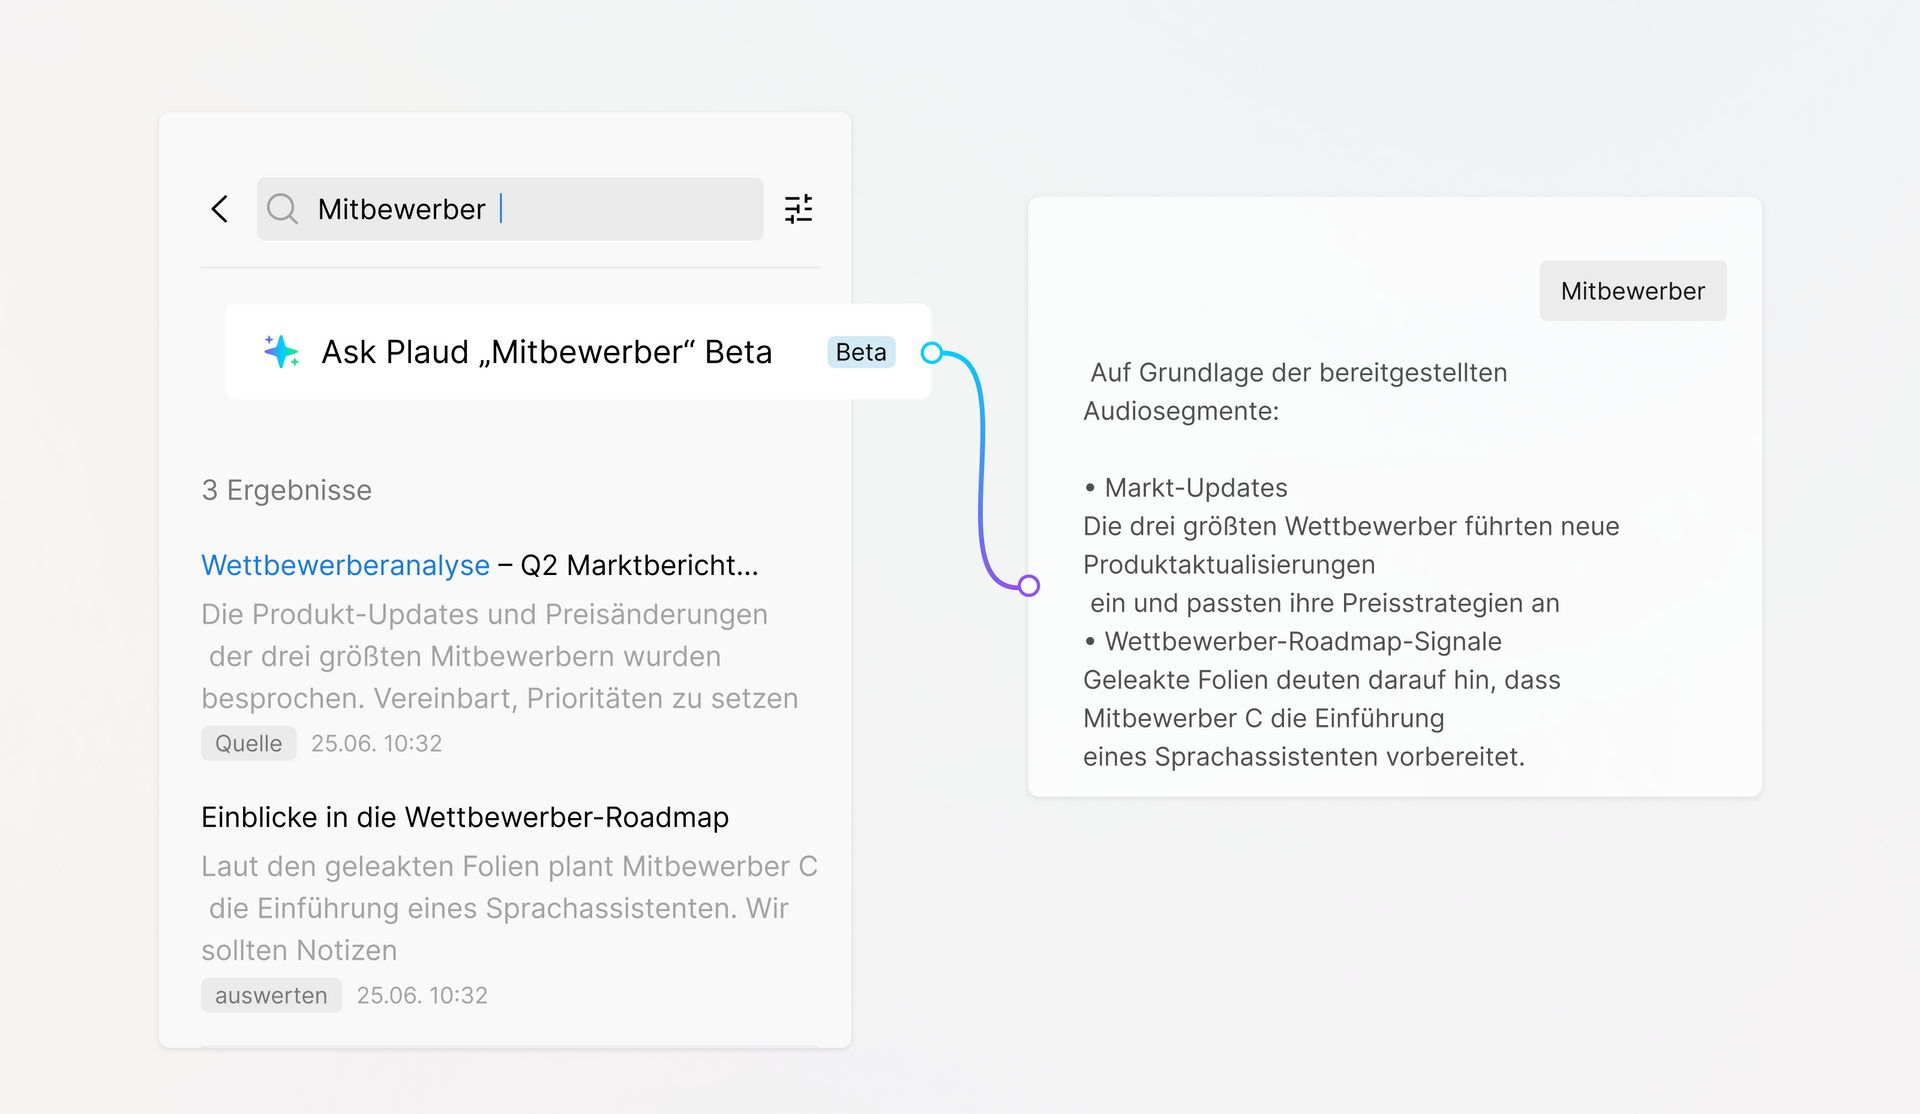1920x1114 pixels.
Task: Click the 3 Ergebnisse label
Action: (287, 490)
